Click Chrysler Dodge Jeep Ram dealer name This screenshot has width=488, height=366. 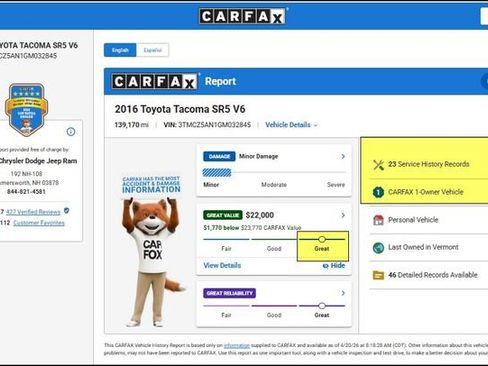click(x=38, y=161)
